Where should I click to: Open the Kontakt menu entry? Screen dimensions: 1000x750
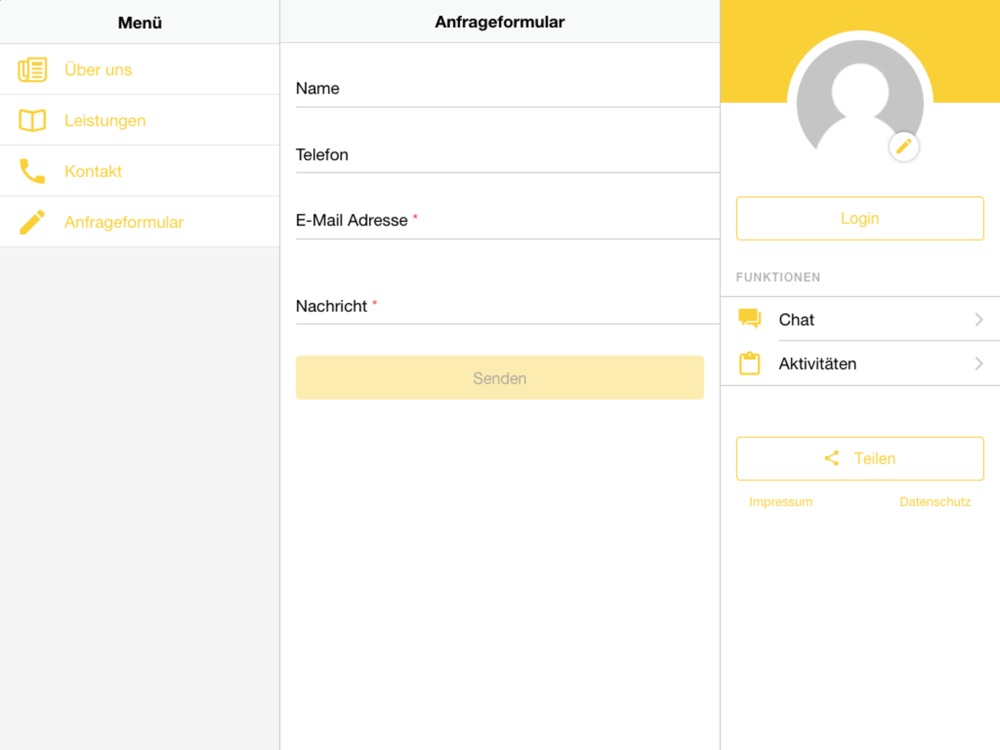click(x=140, y=171)
